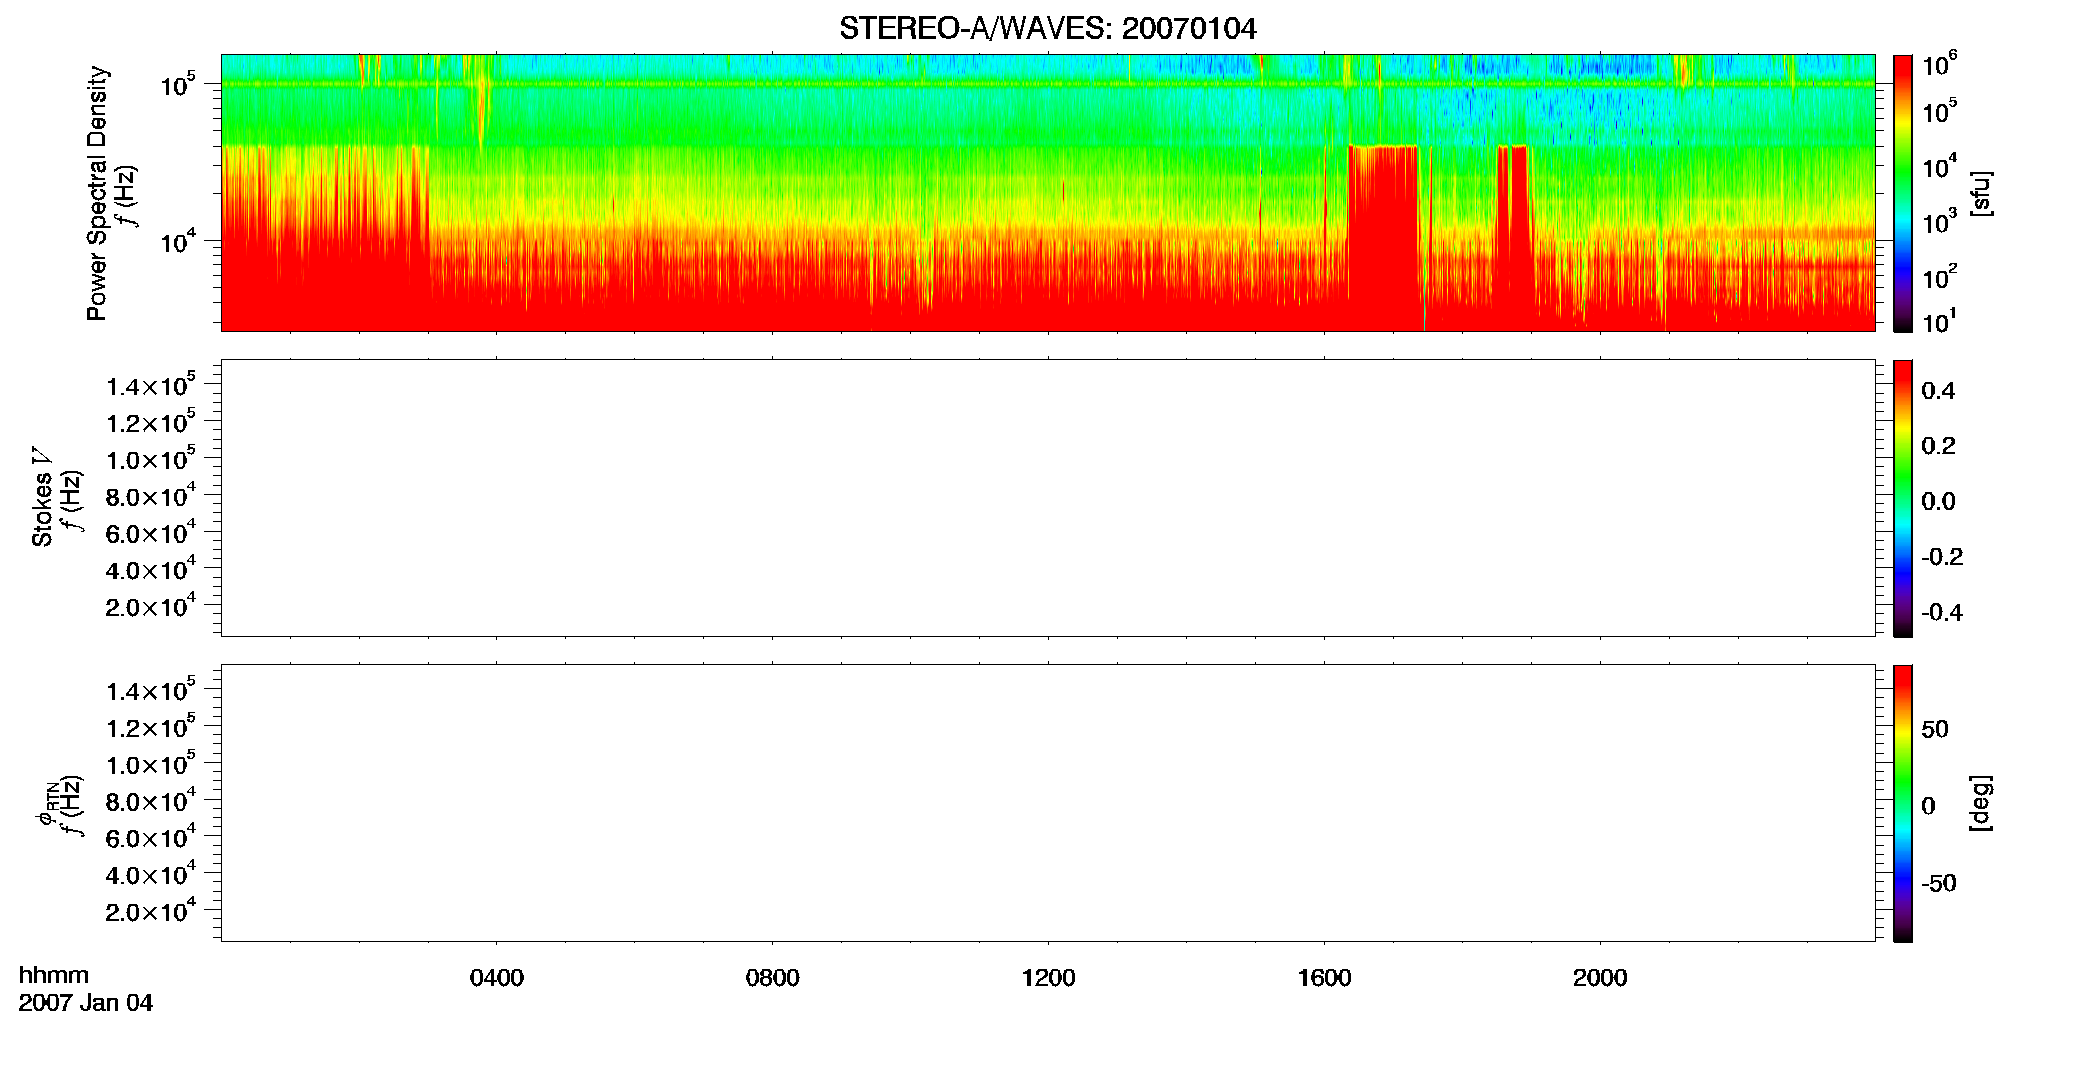Click the Stokes V axis label
2096x1080 pixels.
coord(42,497)
